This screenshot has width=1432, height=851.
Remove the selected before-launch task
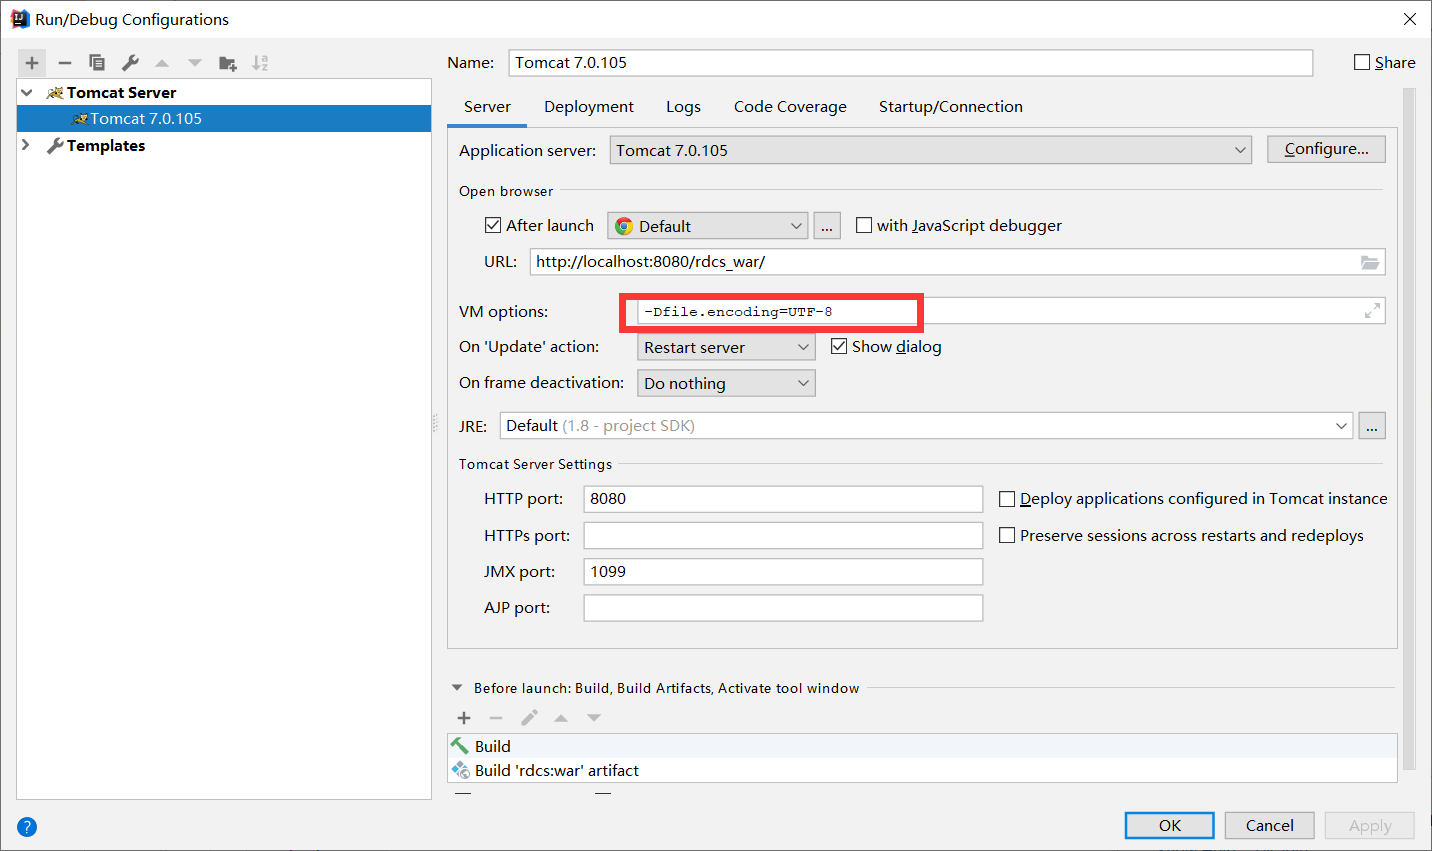pos(496,718)
